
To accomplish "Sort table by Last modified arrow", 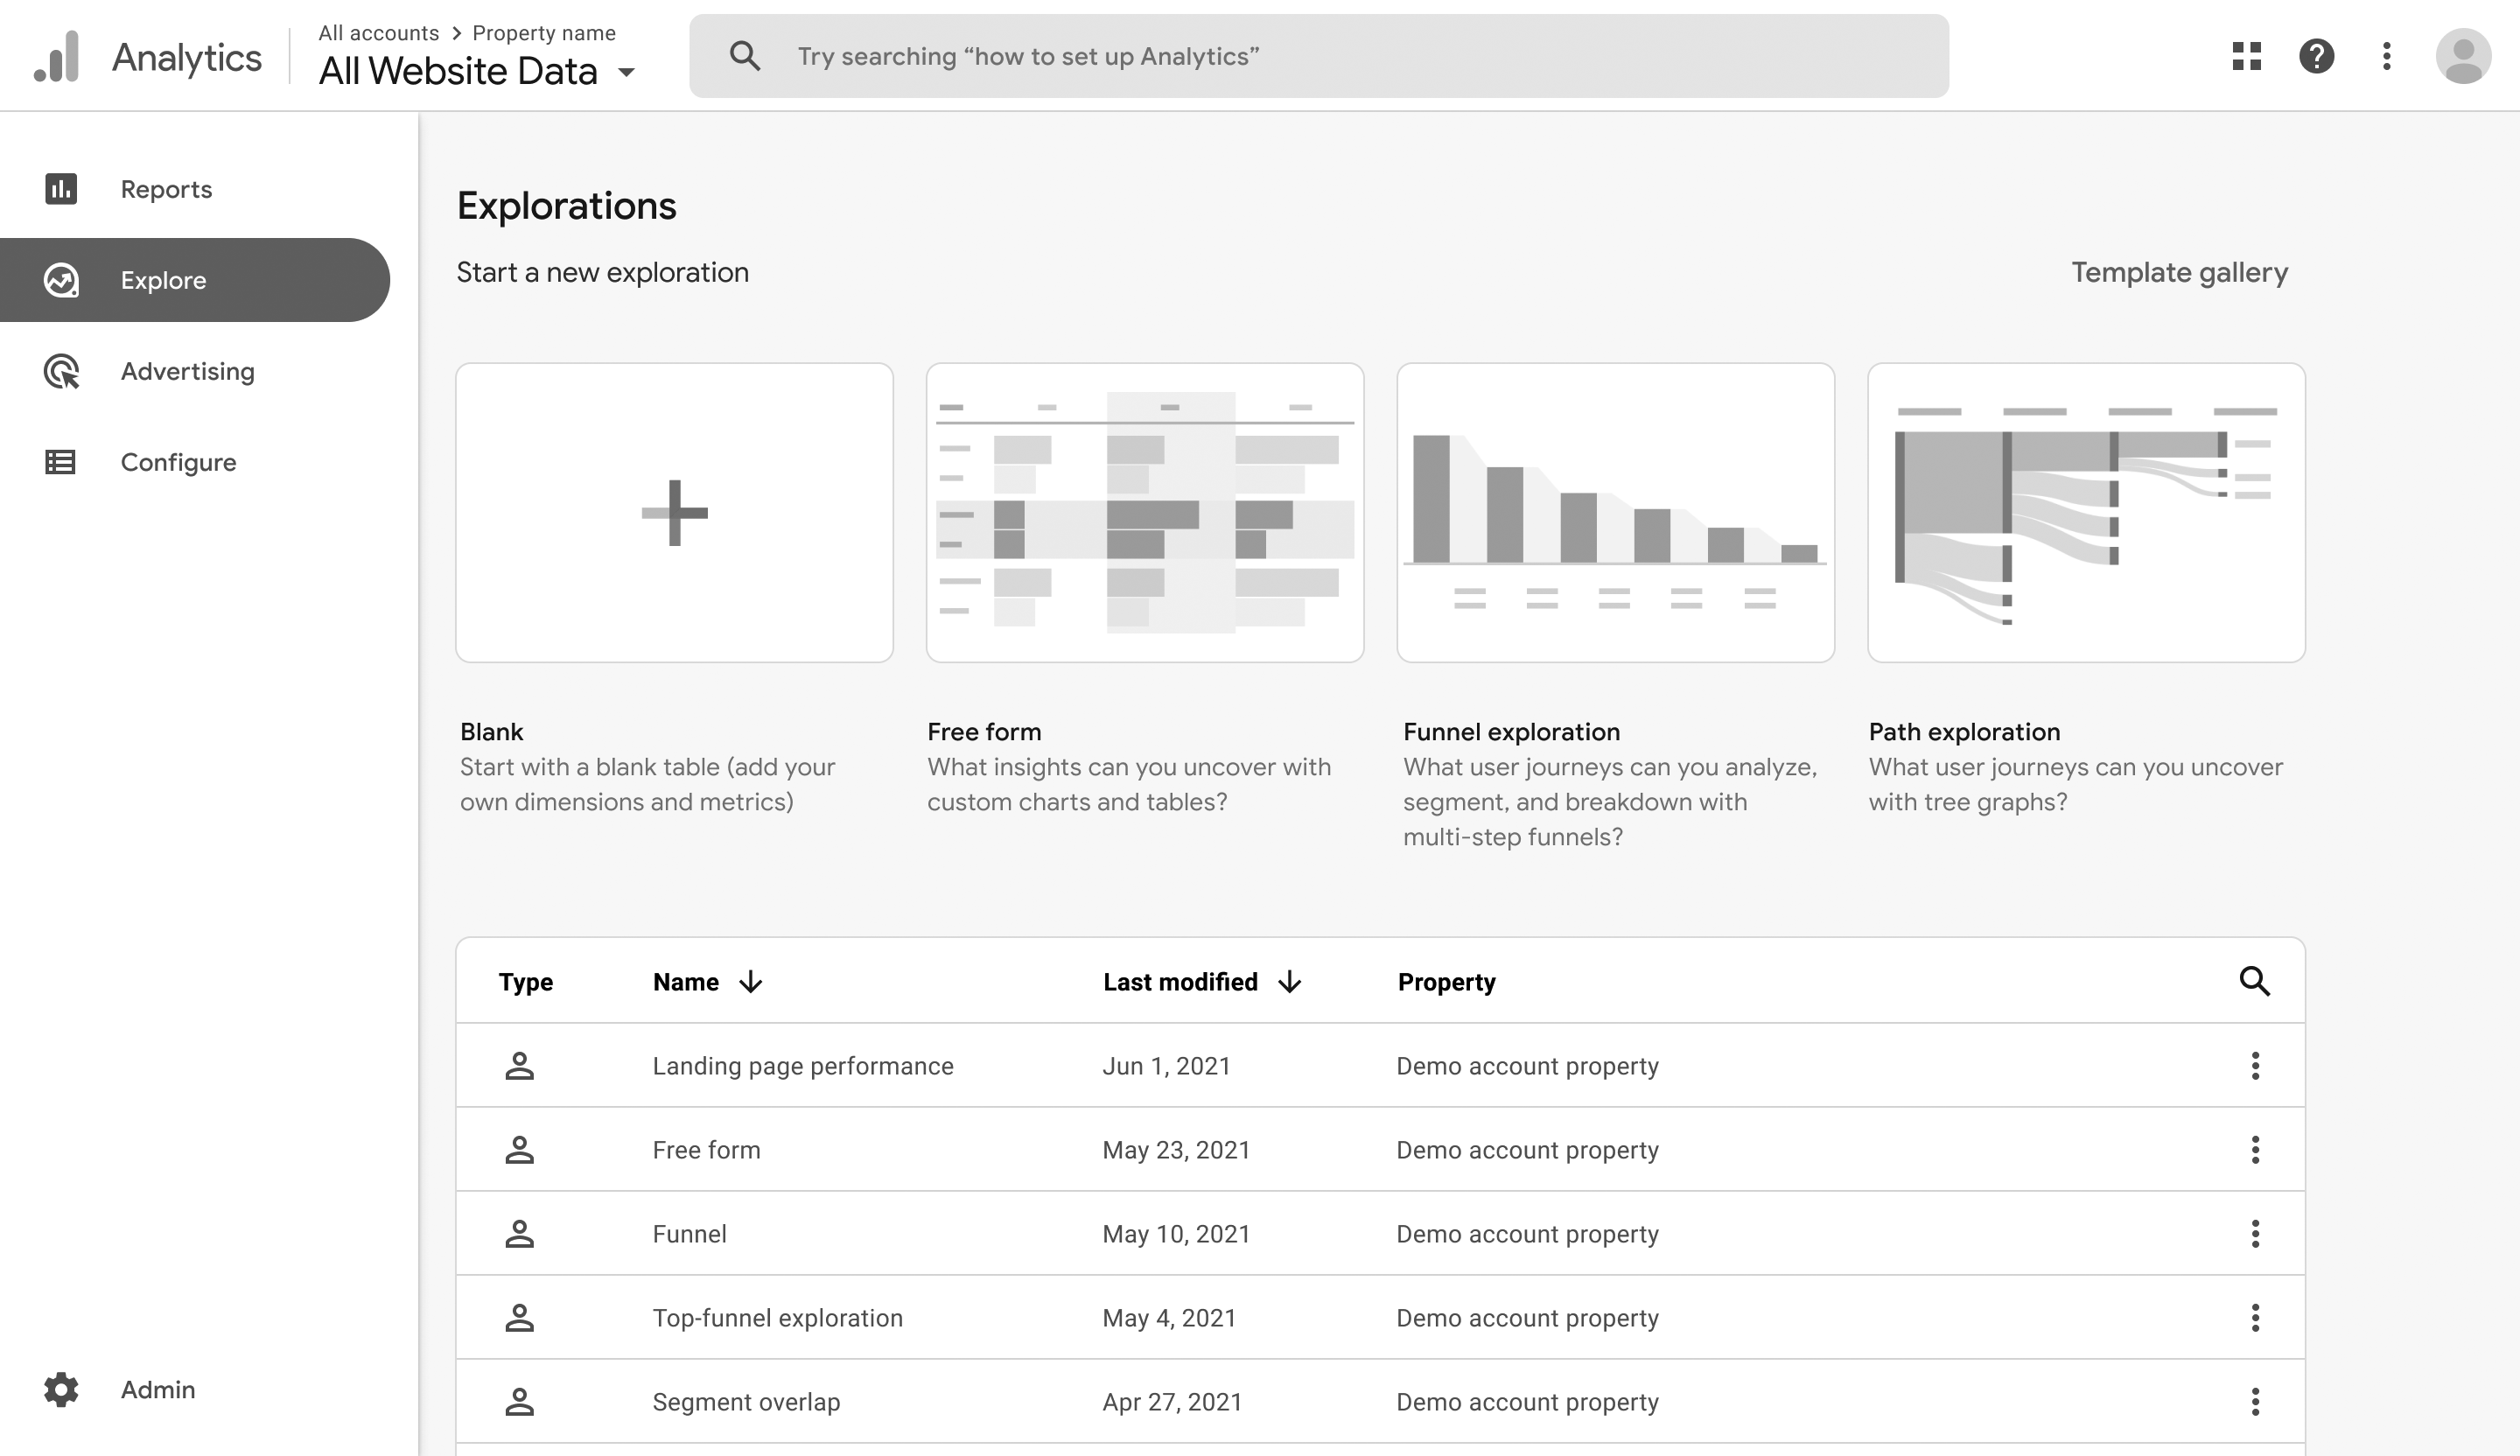I will (x=1290, y=982).
